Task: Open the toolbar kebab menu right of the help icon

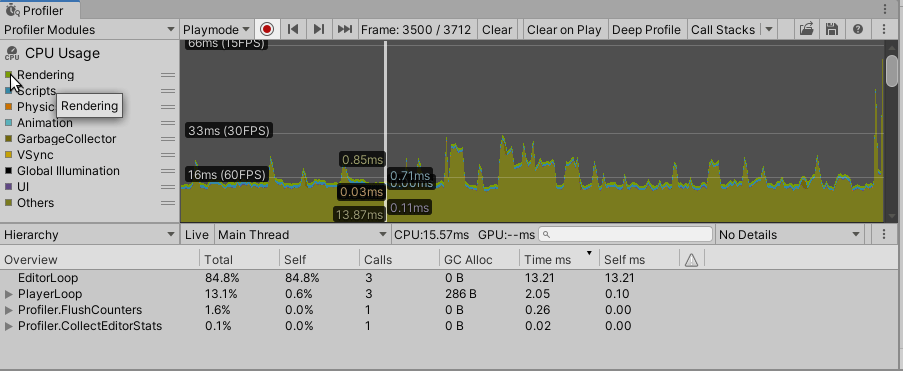Action: point(884,29)
